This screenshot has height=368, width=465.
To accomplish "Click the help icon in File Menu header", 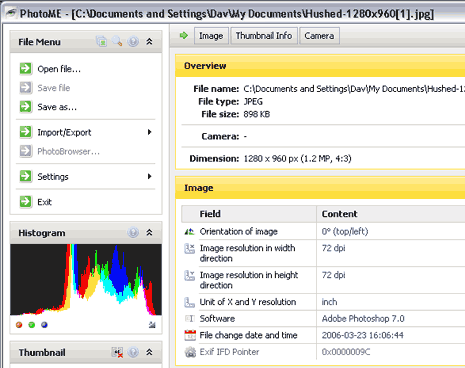I will tap(133, 42).
